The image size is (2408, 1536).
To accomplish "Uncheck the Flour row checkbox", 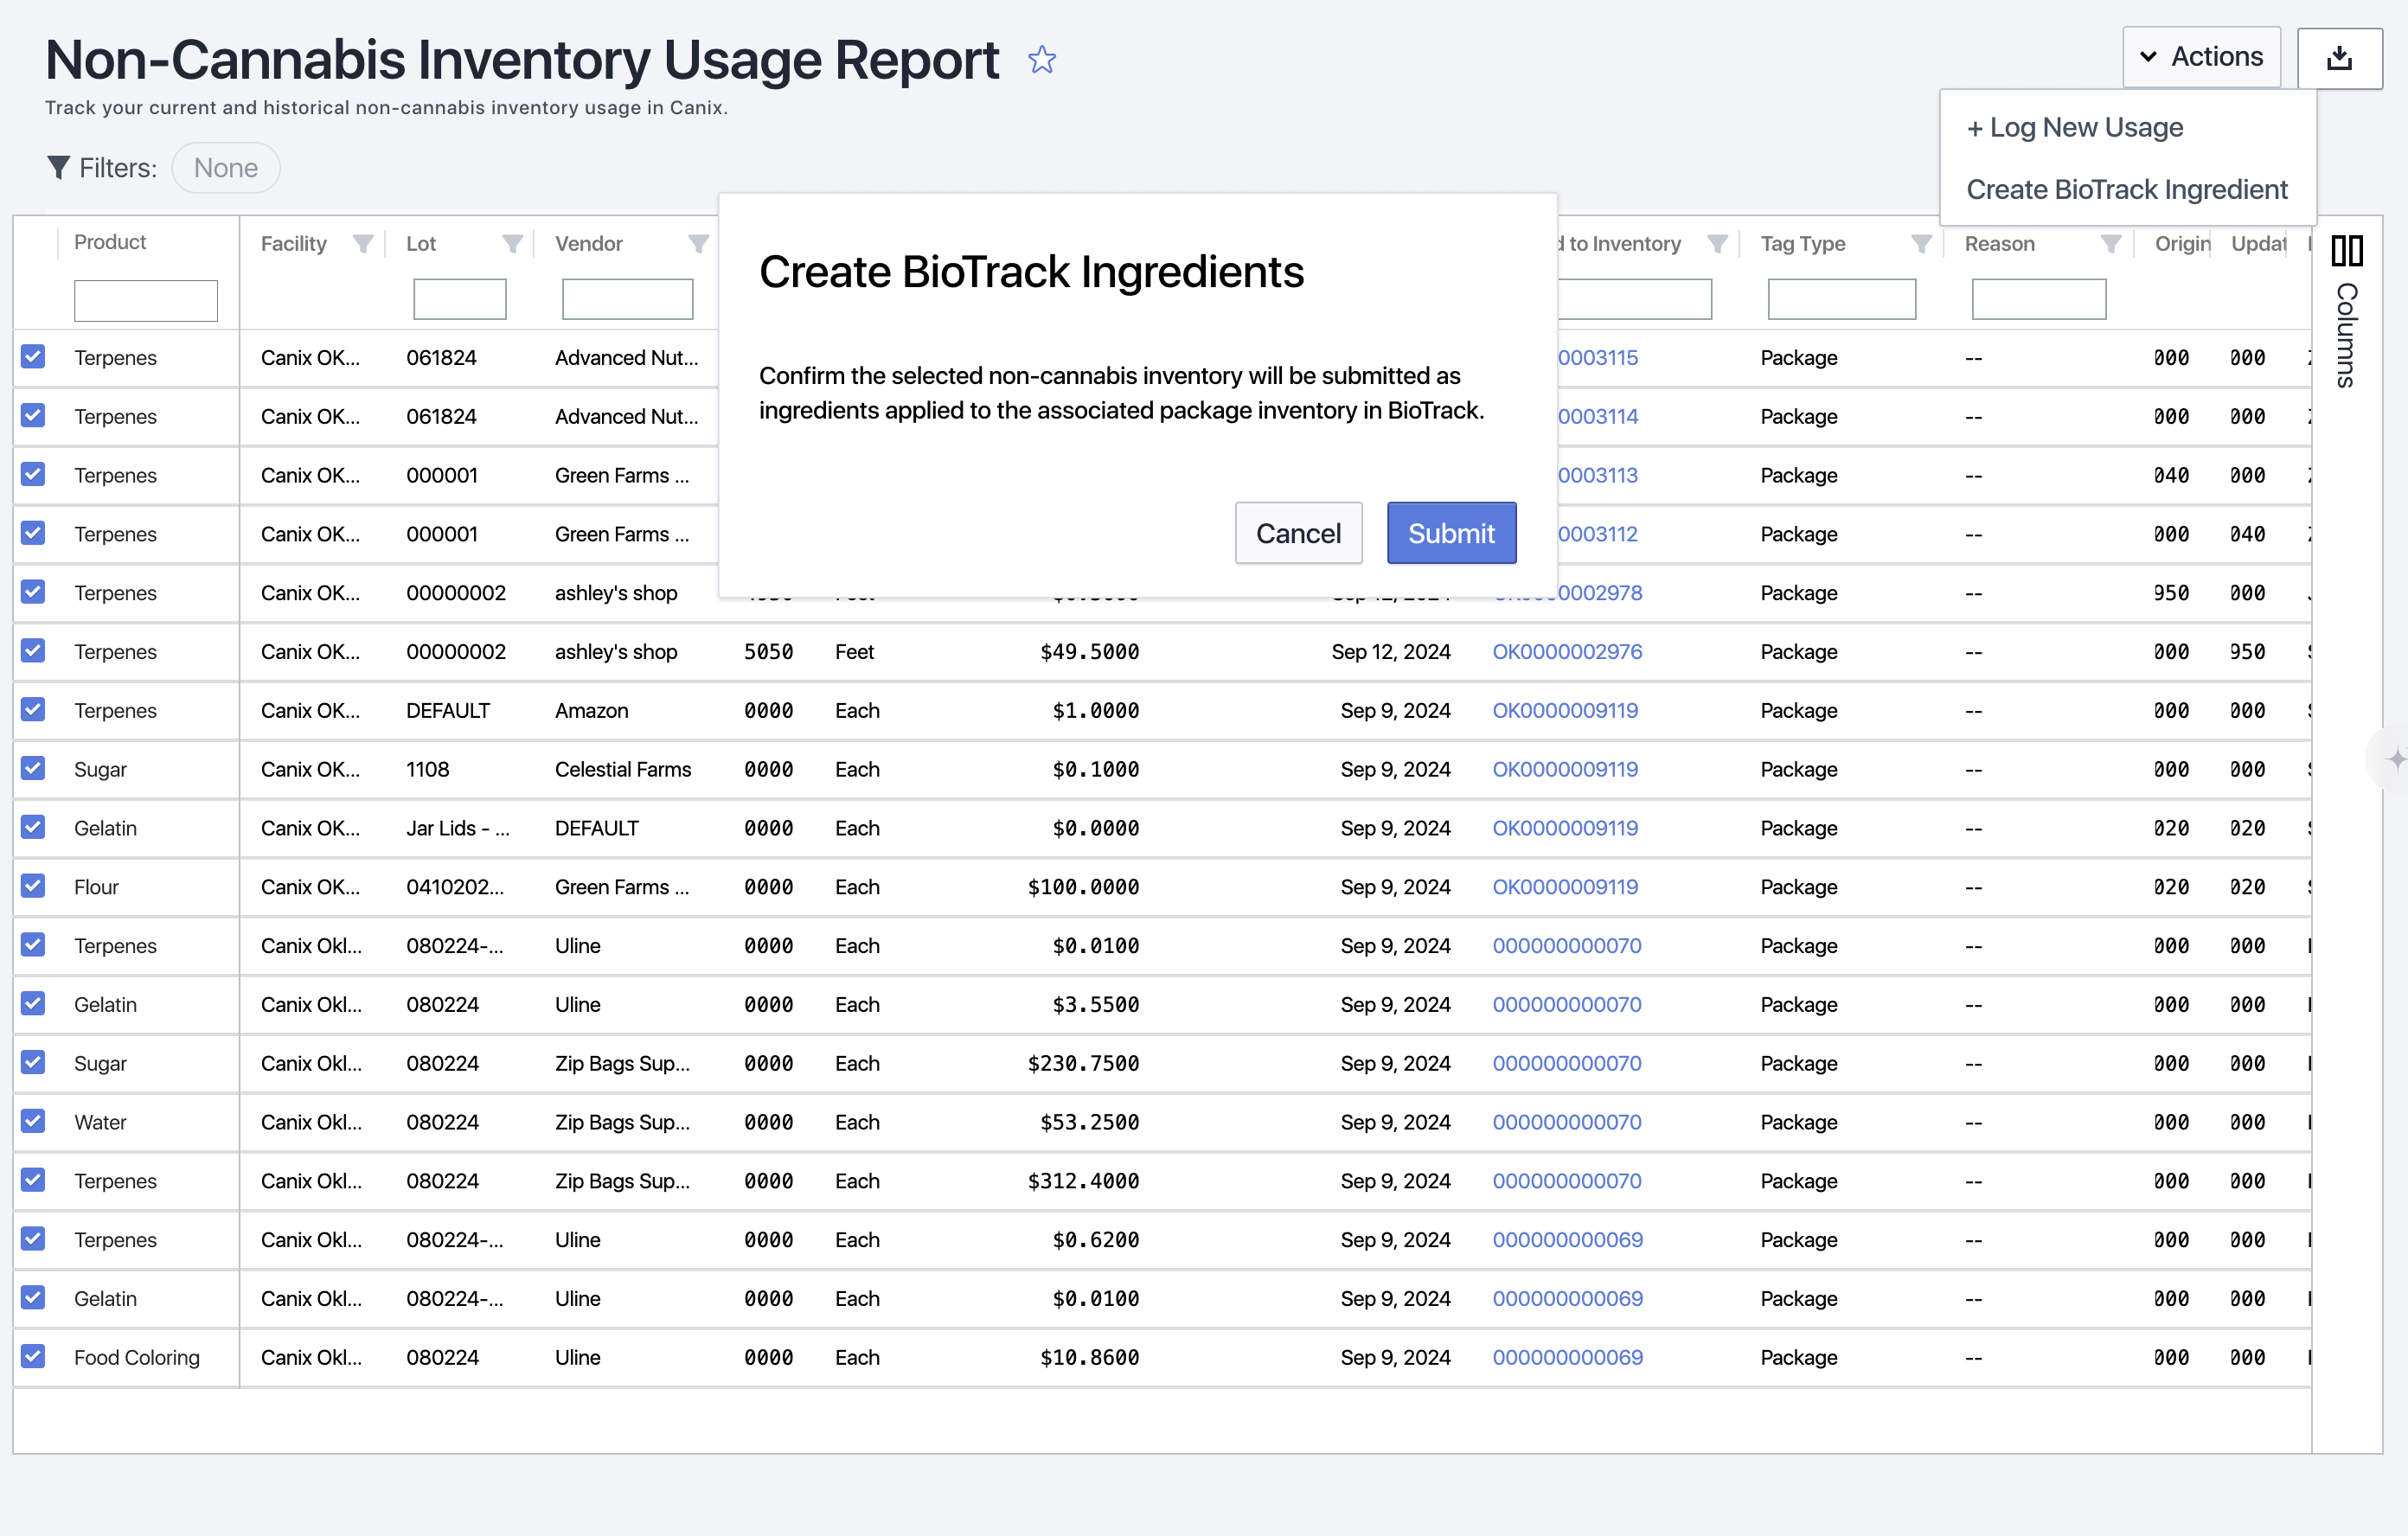I will (33, 886).
